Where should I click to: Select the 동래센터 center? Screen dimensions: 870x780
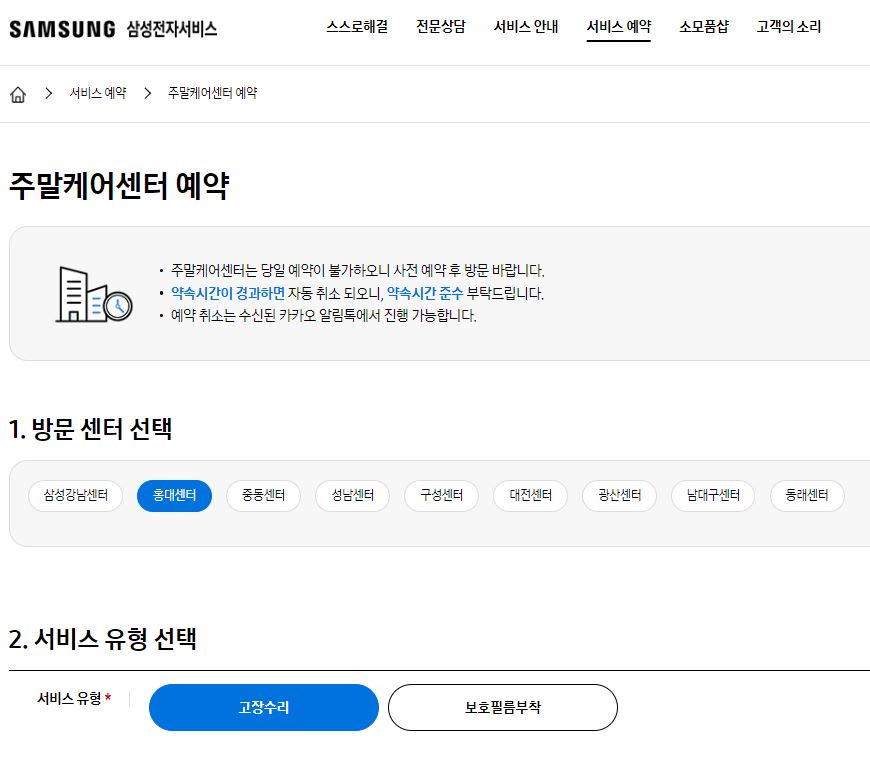click(x=806, y=495)
